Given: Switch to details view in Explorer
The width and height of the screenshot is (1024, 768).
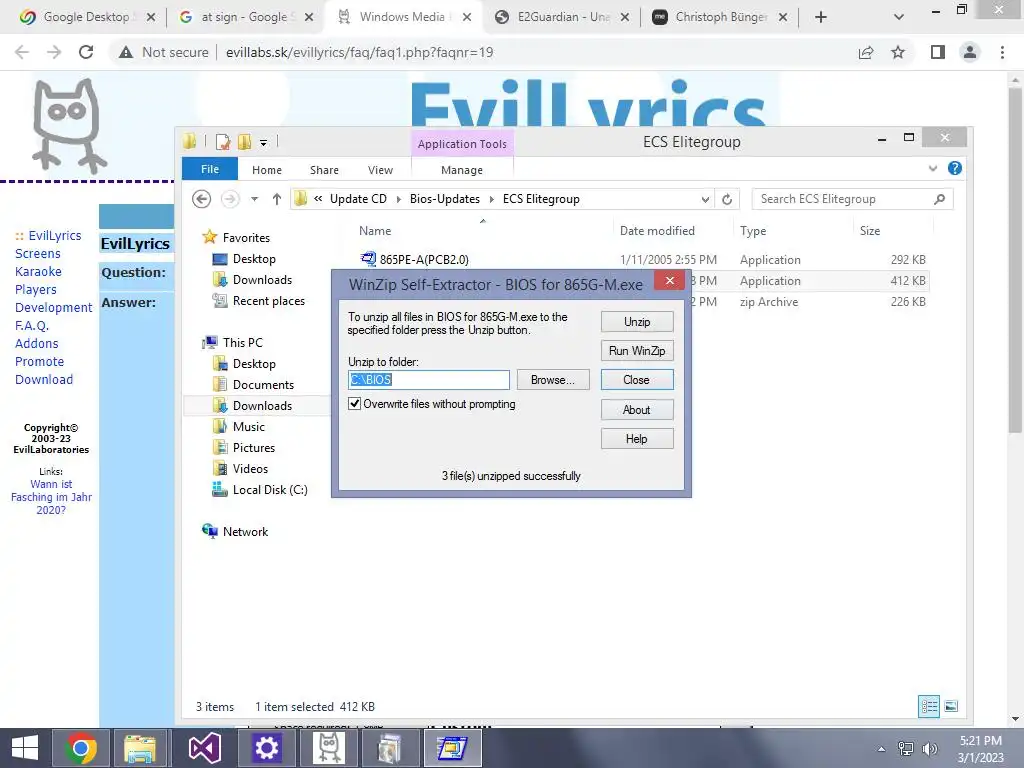Looking at the screenshot, I should 929,707.
